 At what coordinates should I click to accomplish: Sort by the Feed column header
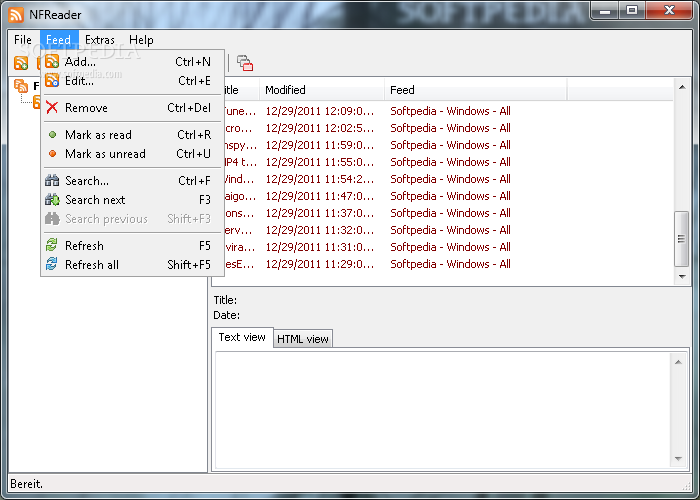click(x=475, y=90)
